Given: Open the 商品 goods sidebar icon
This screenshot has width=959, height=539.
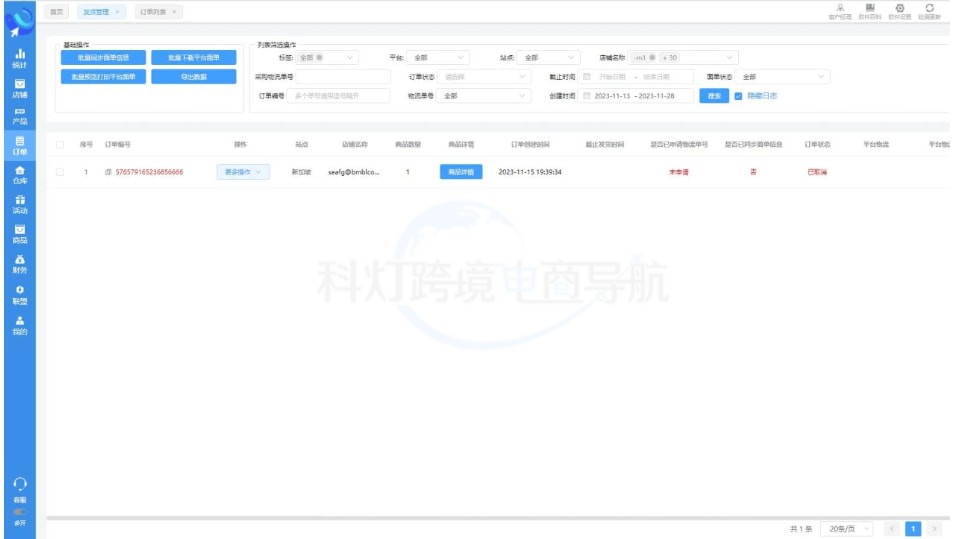Looking at the screenshot, I should [x=20, y=234].
